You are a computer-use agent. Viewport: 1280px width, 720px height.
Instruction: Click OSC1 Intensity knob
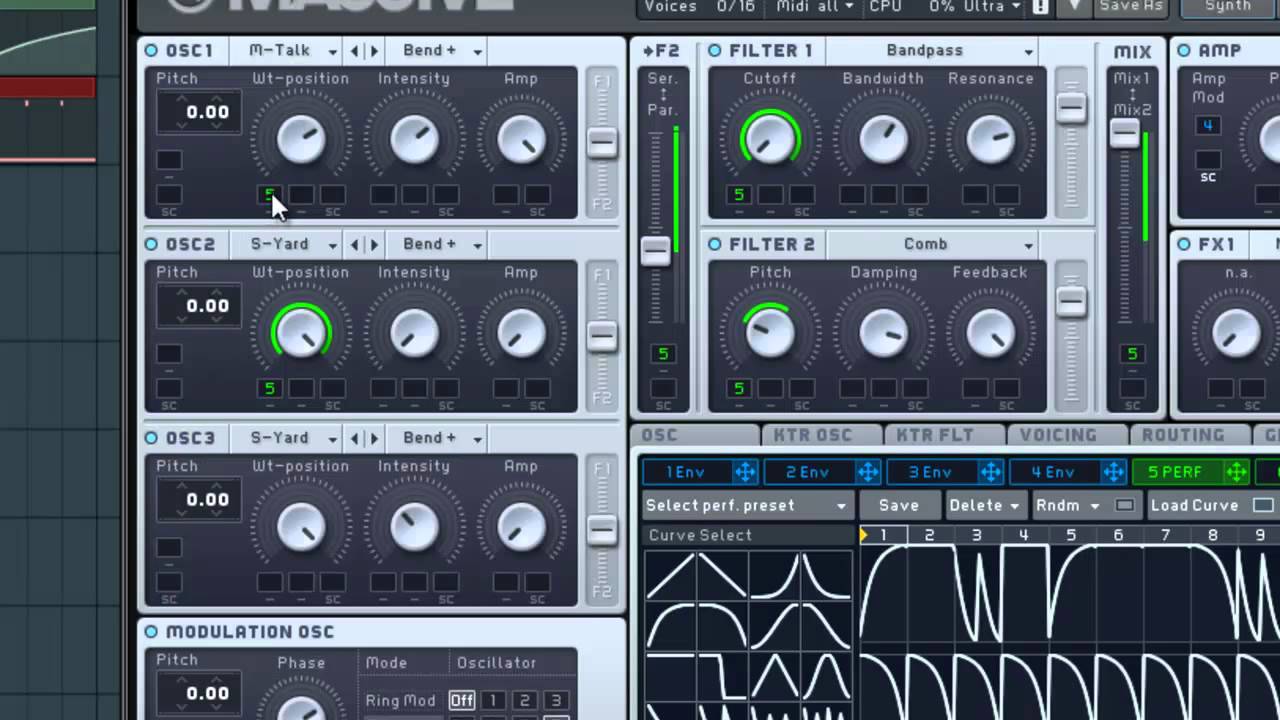point(414,139)
